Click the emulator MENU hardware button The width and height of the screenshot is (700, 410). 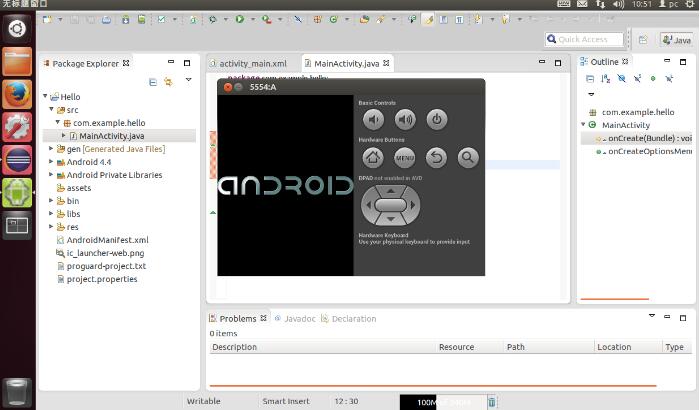point(404,158)
